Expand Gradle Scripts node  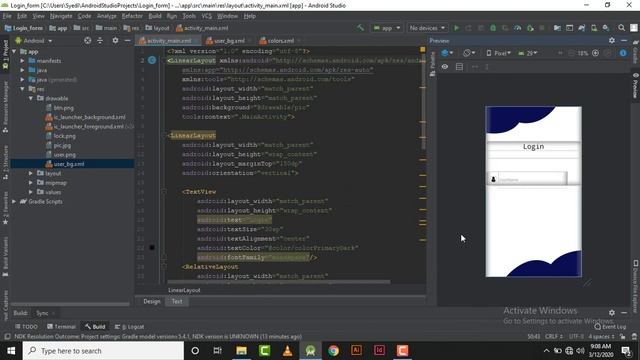(x=14, y=201)
